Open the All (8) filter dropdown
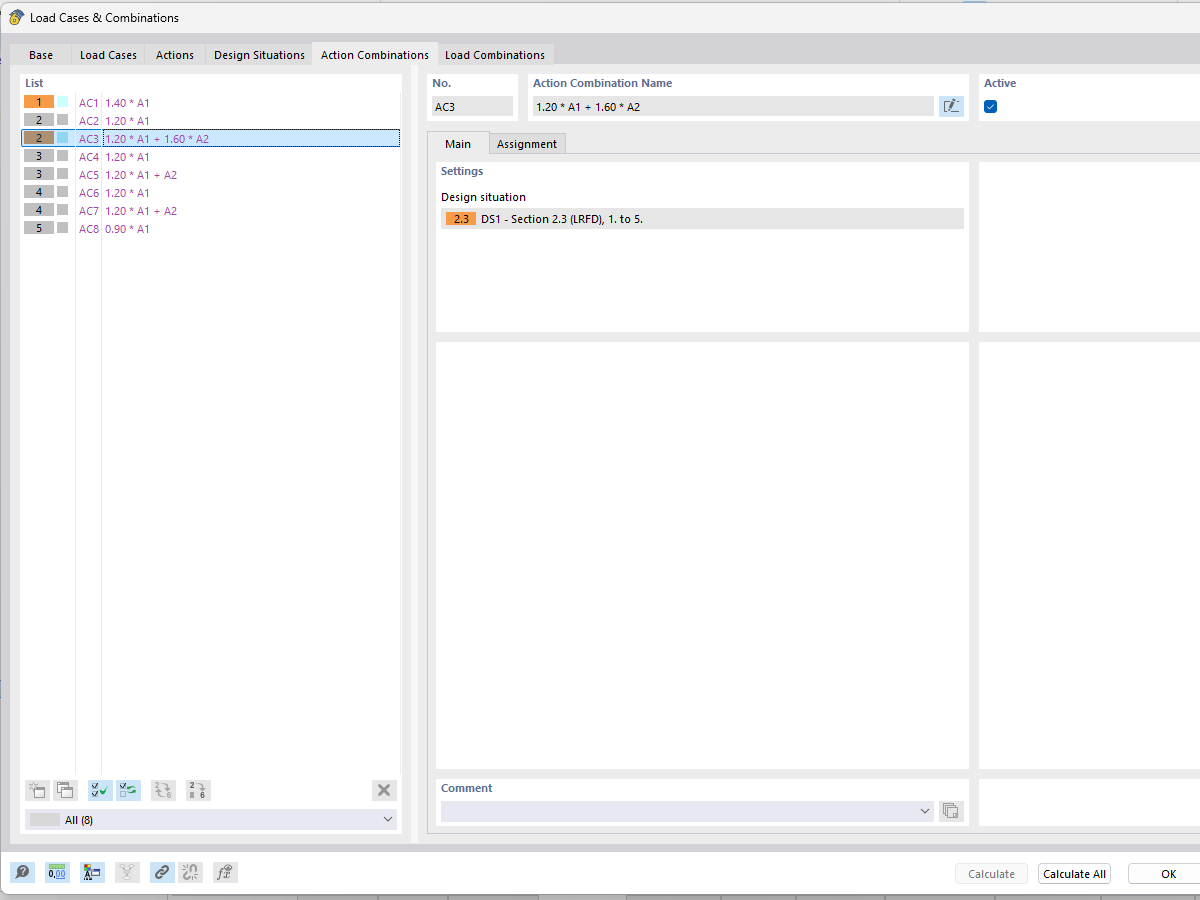Image resolution: width=1200 pixels, height=900 pixels. (x=210, y=819)
